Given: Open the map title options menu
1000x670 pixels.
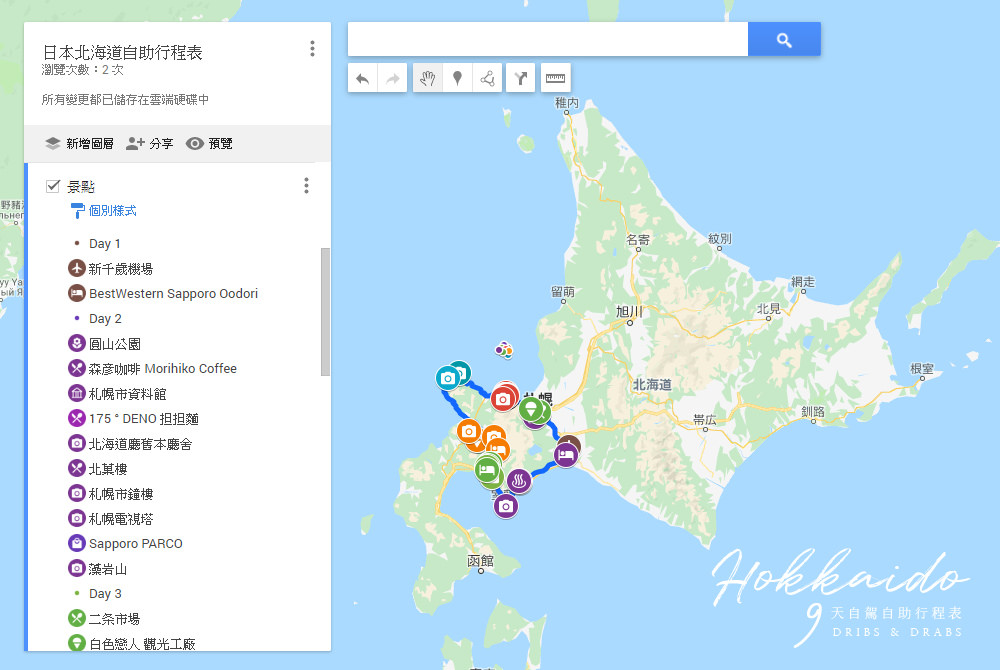Looking at the screenshot, I should 312,49.
